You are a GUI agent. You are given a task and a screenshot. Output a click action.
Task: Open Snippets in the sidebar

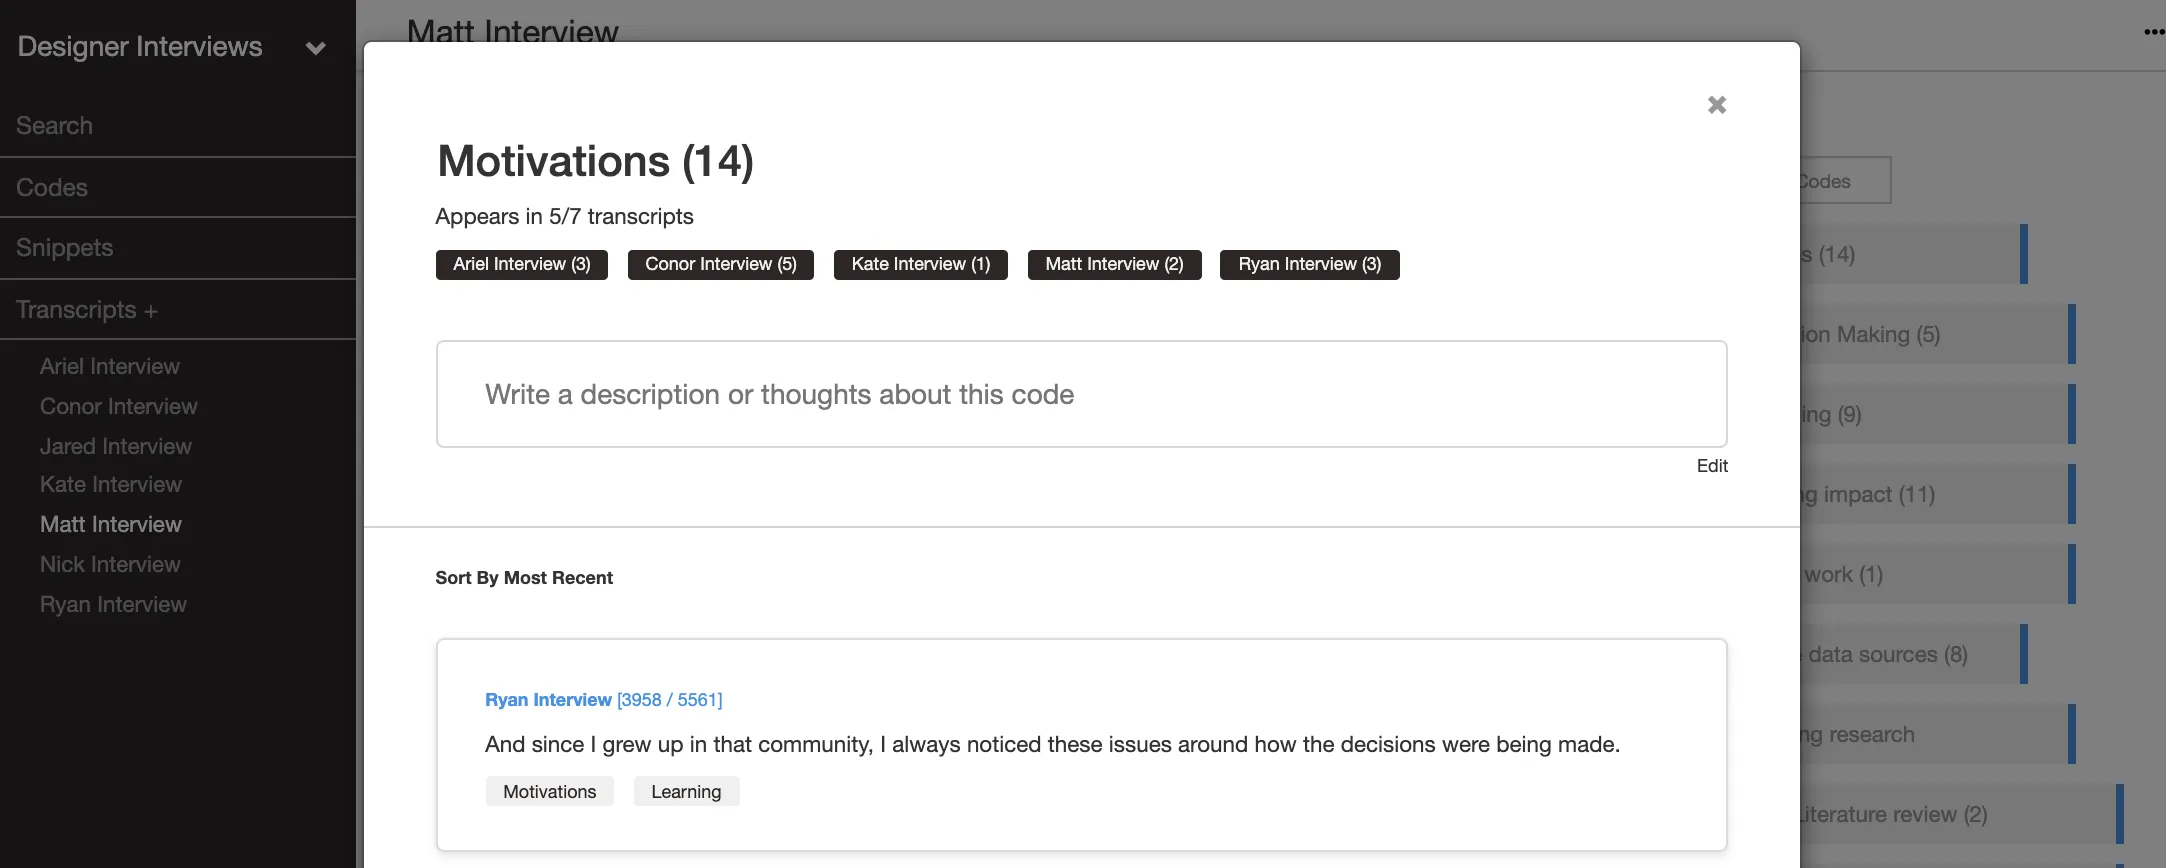(64, 248)
